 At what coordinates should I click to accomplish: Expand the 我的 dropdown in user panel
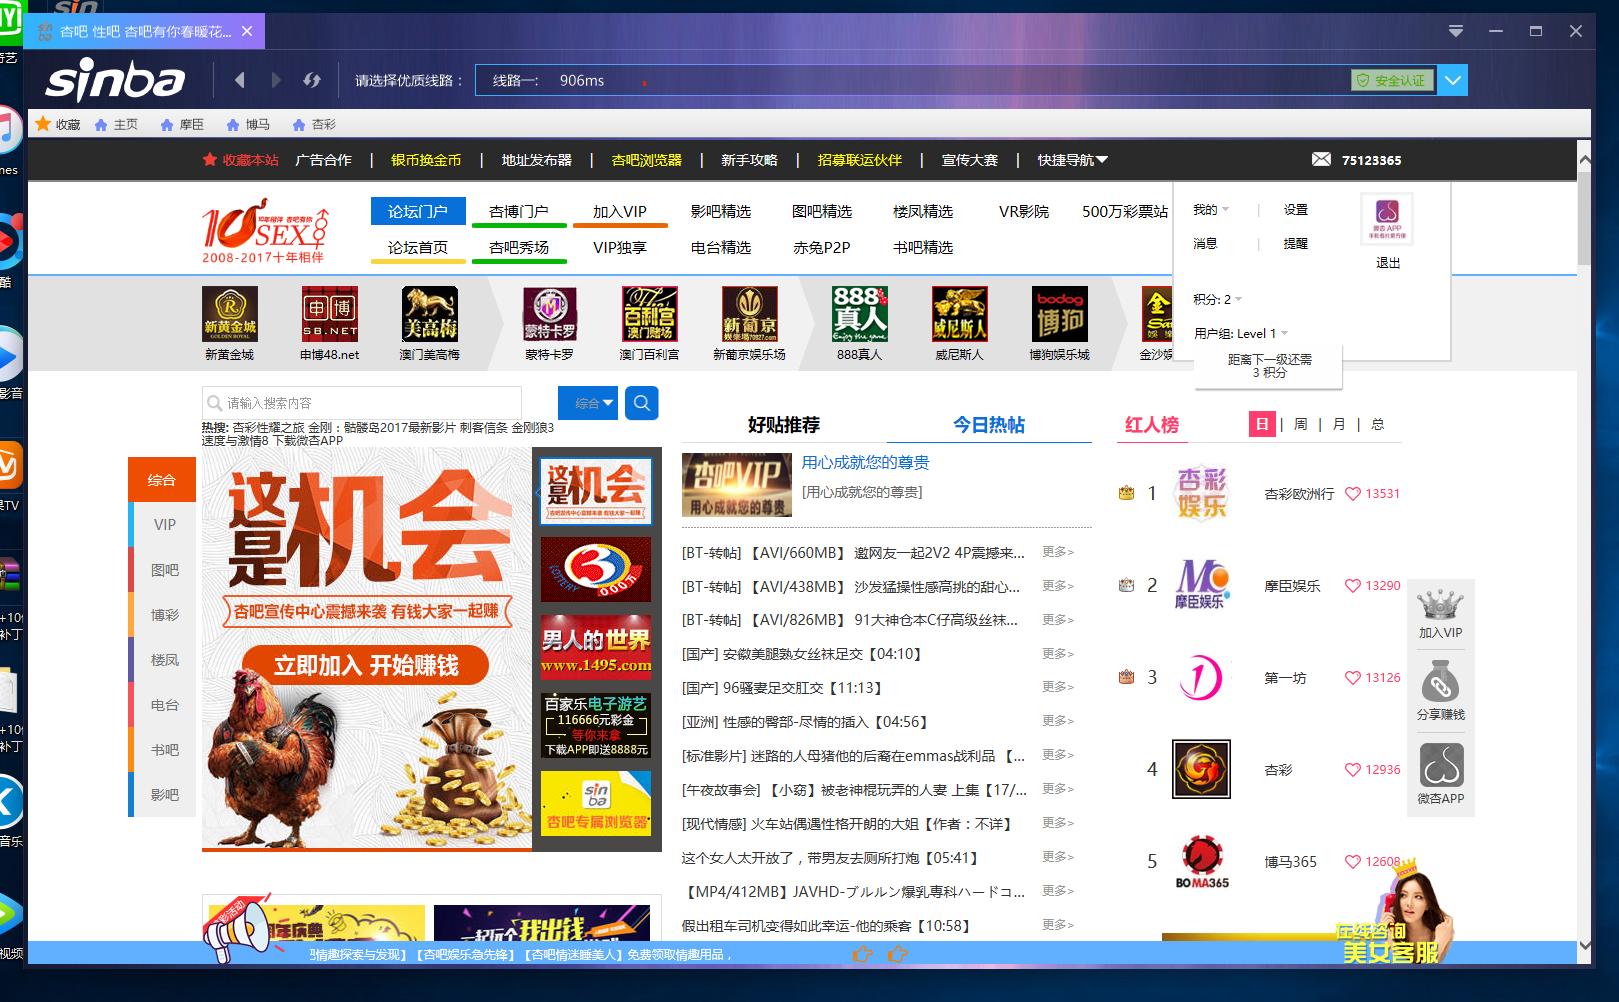point(1211,210)
